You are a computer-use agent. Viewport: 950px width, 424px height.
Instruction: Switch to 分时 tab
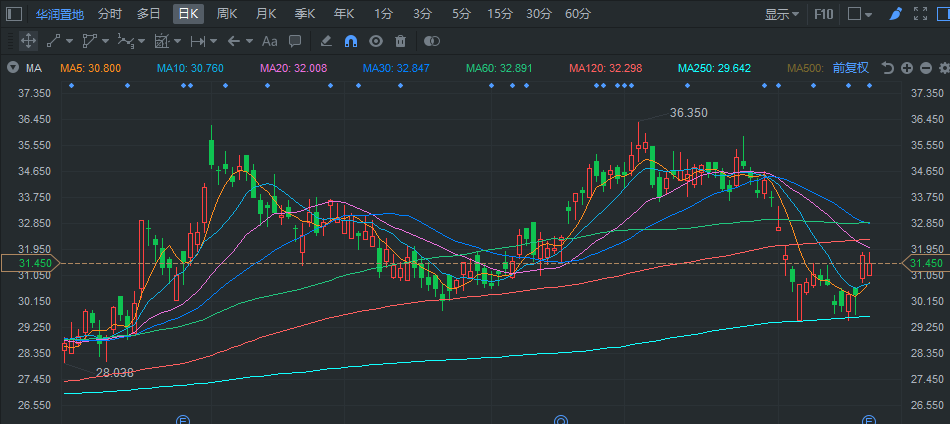110,14
